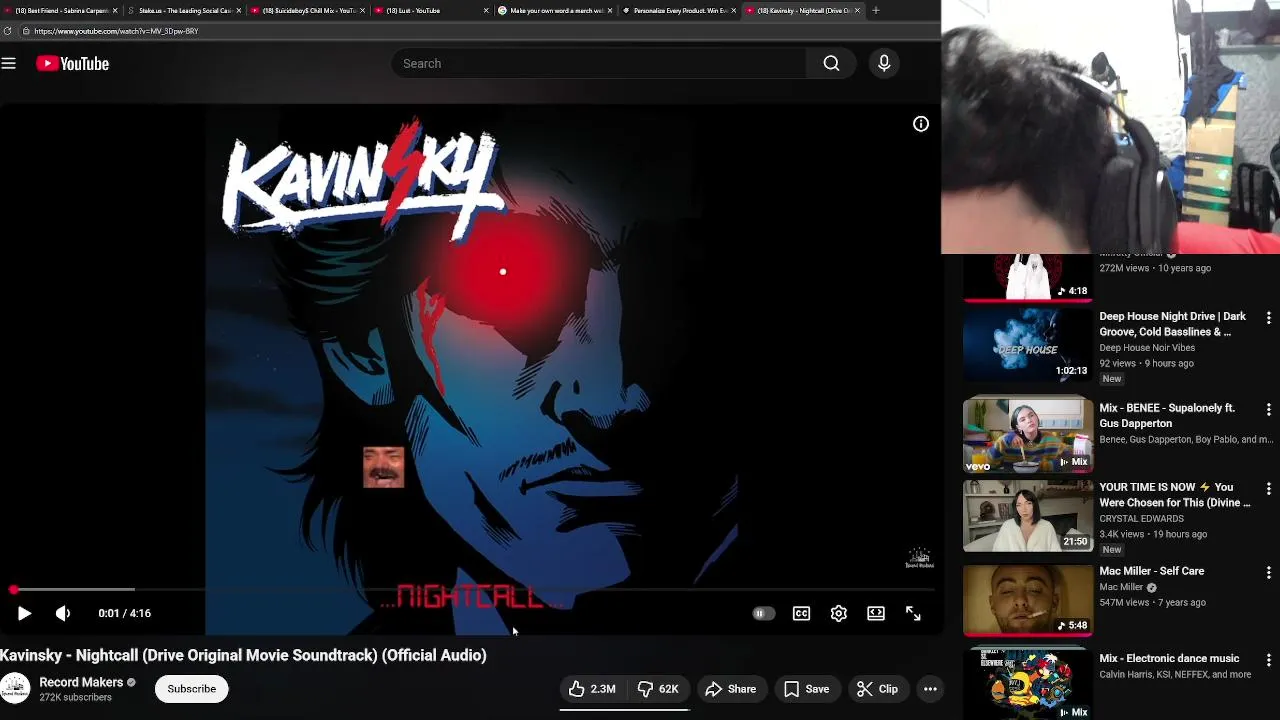This screenshot has height=720, width=1280.
Task: Open the Record Makers channel avatar
Action: click(x=14, y=689)
